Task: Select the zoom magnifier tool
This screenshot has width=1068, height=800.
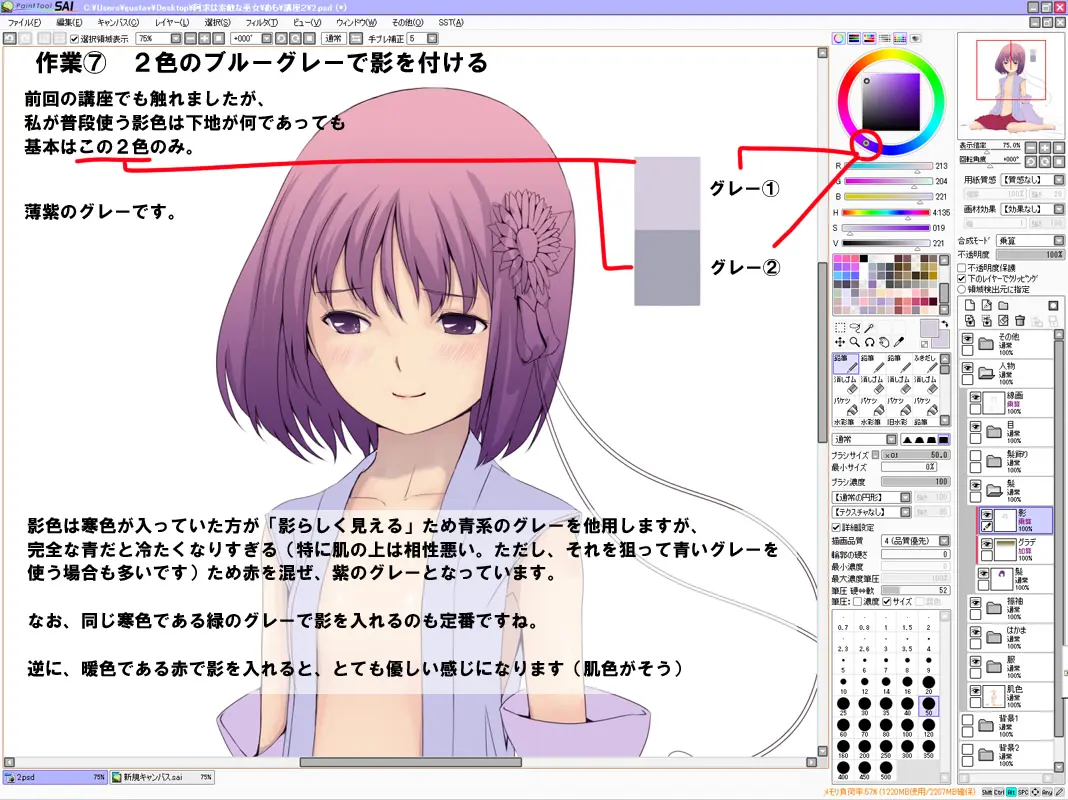Action: click(855, 342)
